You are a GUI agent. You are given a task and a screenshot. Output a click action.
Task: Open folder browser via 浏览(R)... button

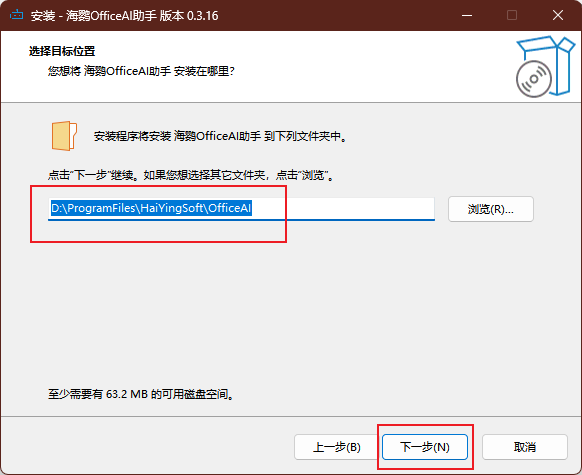click(x=491, y=209)
